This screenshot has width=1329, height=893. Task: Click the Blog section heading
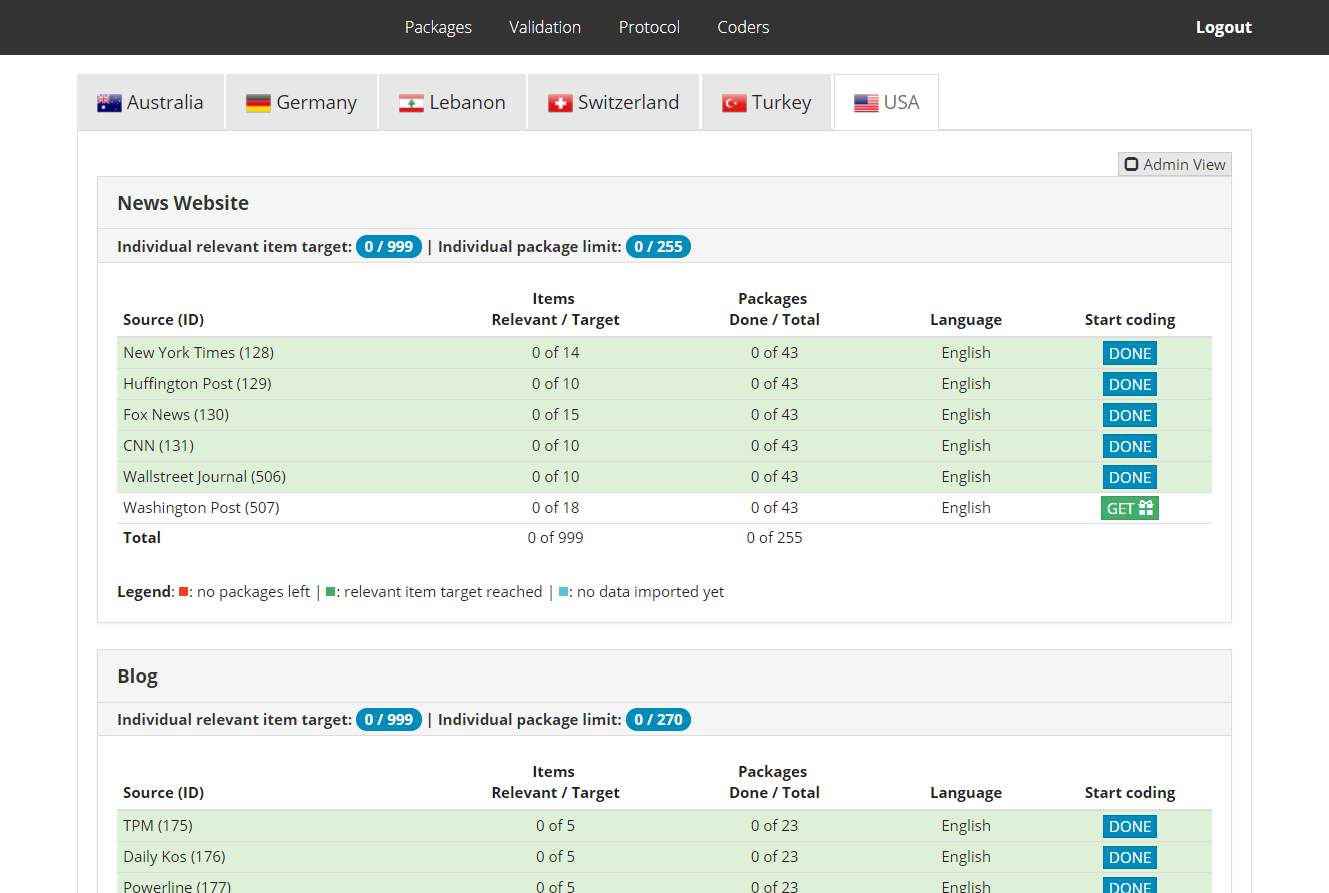(137, 676)
